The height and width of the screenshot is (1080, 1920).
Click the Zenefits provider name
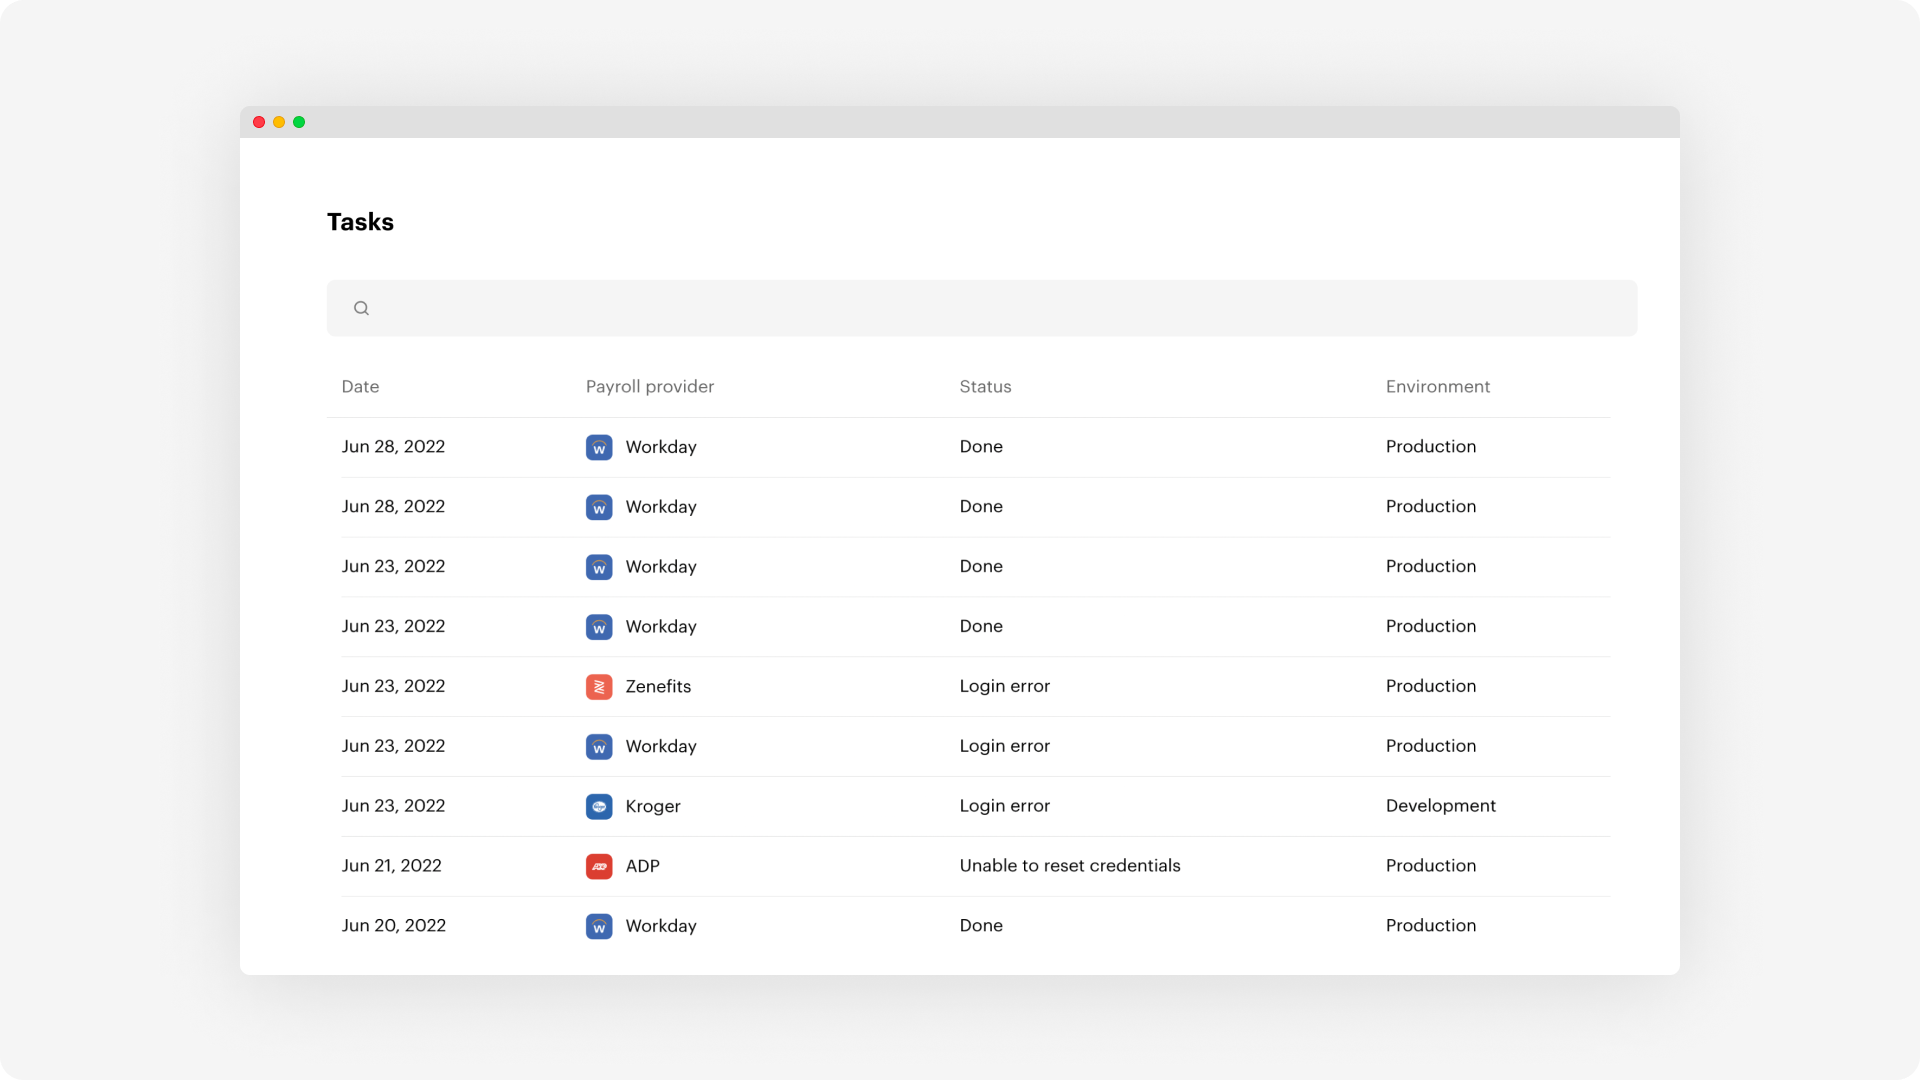coord(658,687)
